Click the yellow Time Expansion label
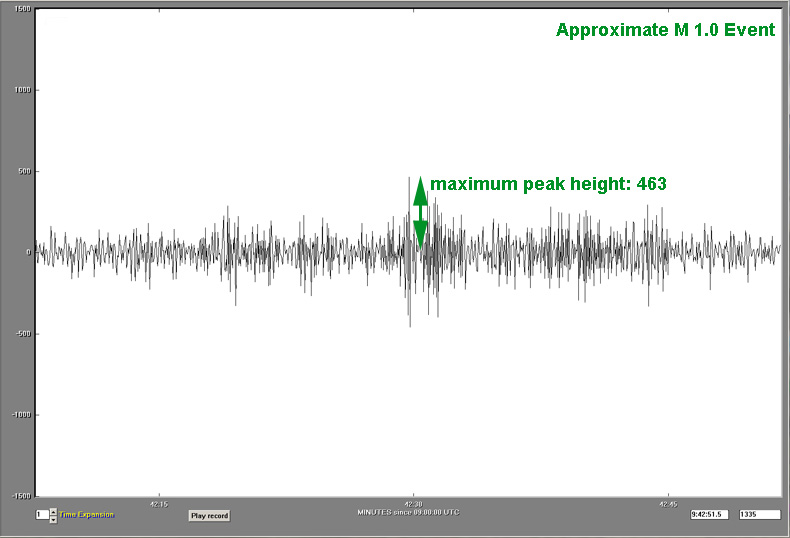The image size is (790, 538). (87, 514)
